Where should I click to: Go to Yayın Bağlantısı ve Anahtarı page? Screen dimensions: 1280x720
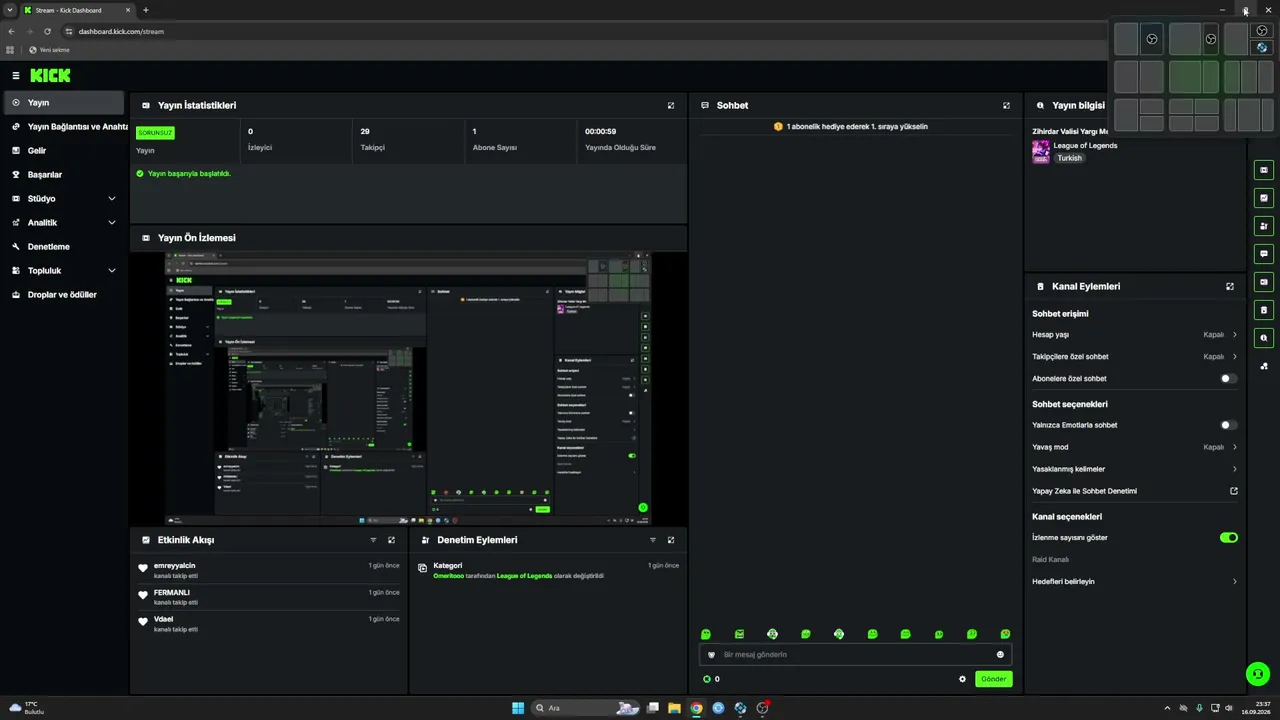point(64,127)
